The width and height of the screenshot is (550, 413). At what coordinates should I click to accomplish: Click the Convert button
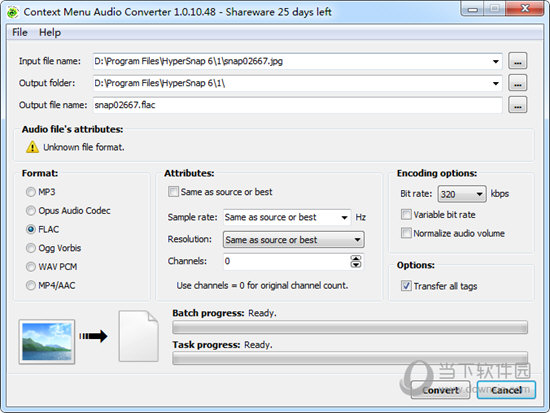[441, 390]
